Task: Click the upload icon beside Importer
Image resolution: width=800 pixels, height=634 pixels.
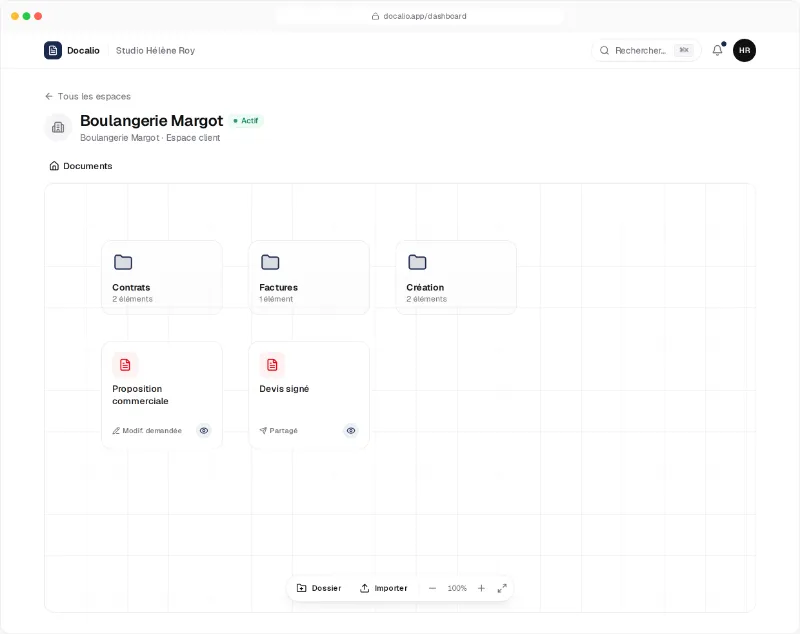Action: [364, 588]
